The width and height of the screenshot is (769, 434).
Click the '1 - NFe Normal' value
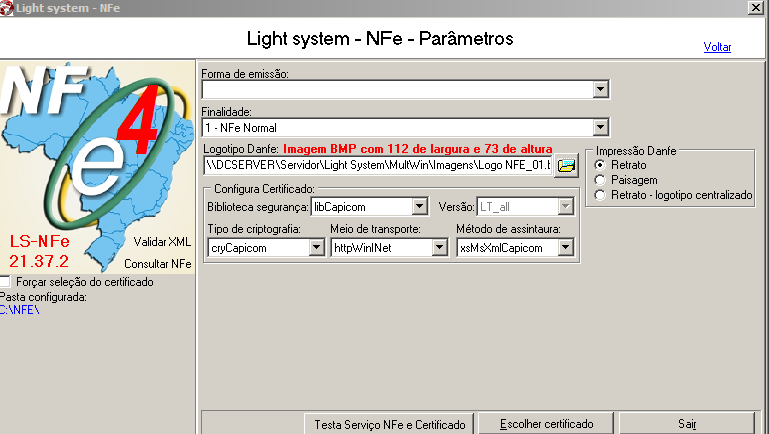(241, 128)
